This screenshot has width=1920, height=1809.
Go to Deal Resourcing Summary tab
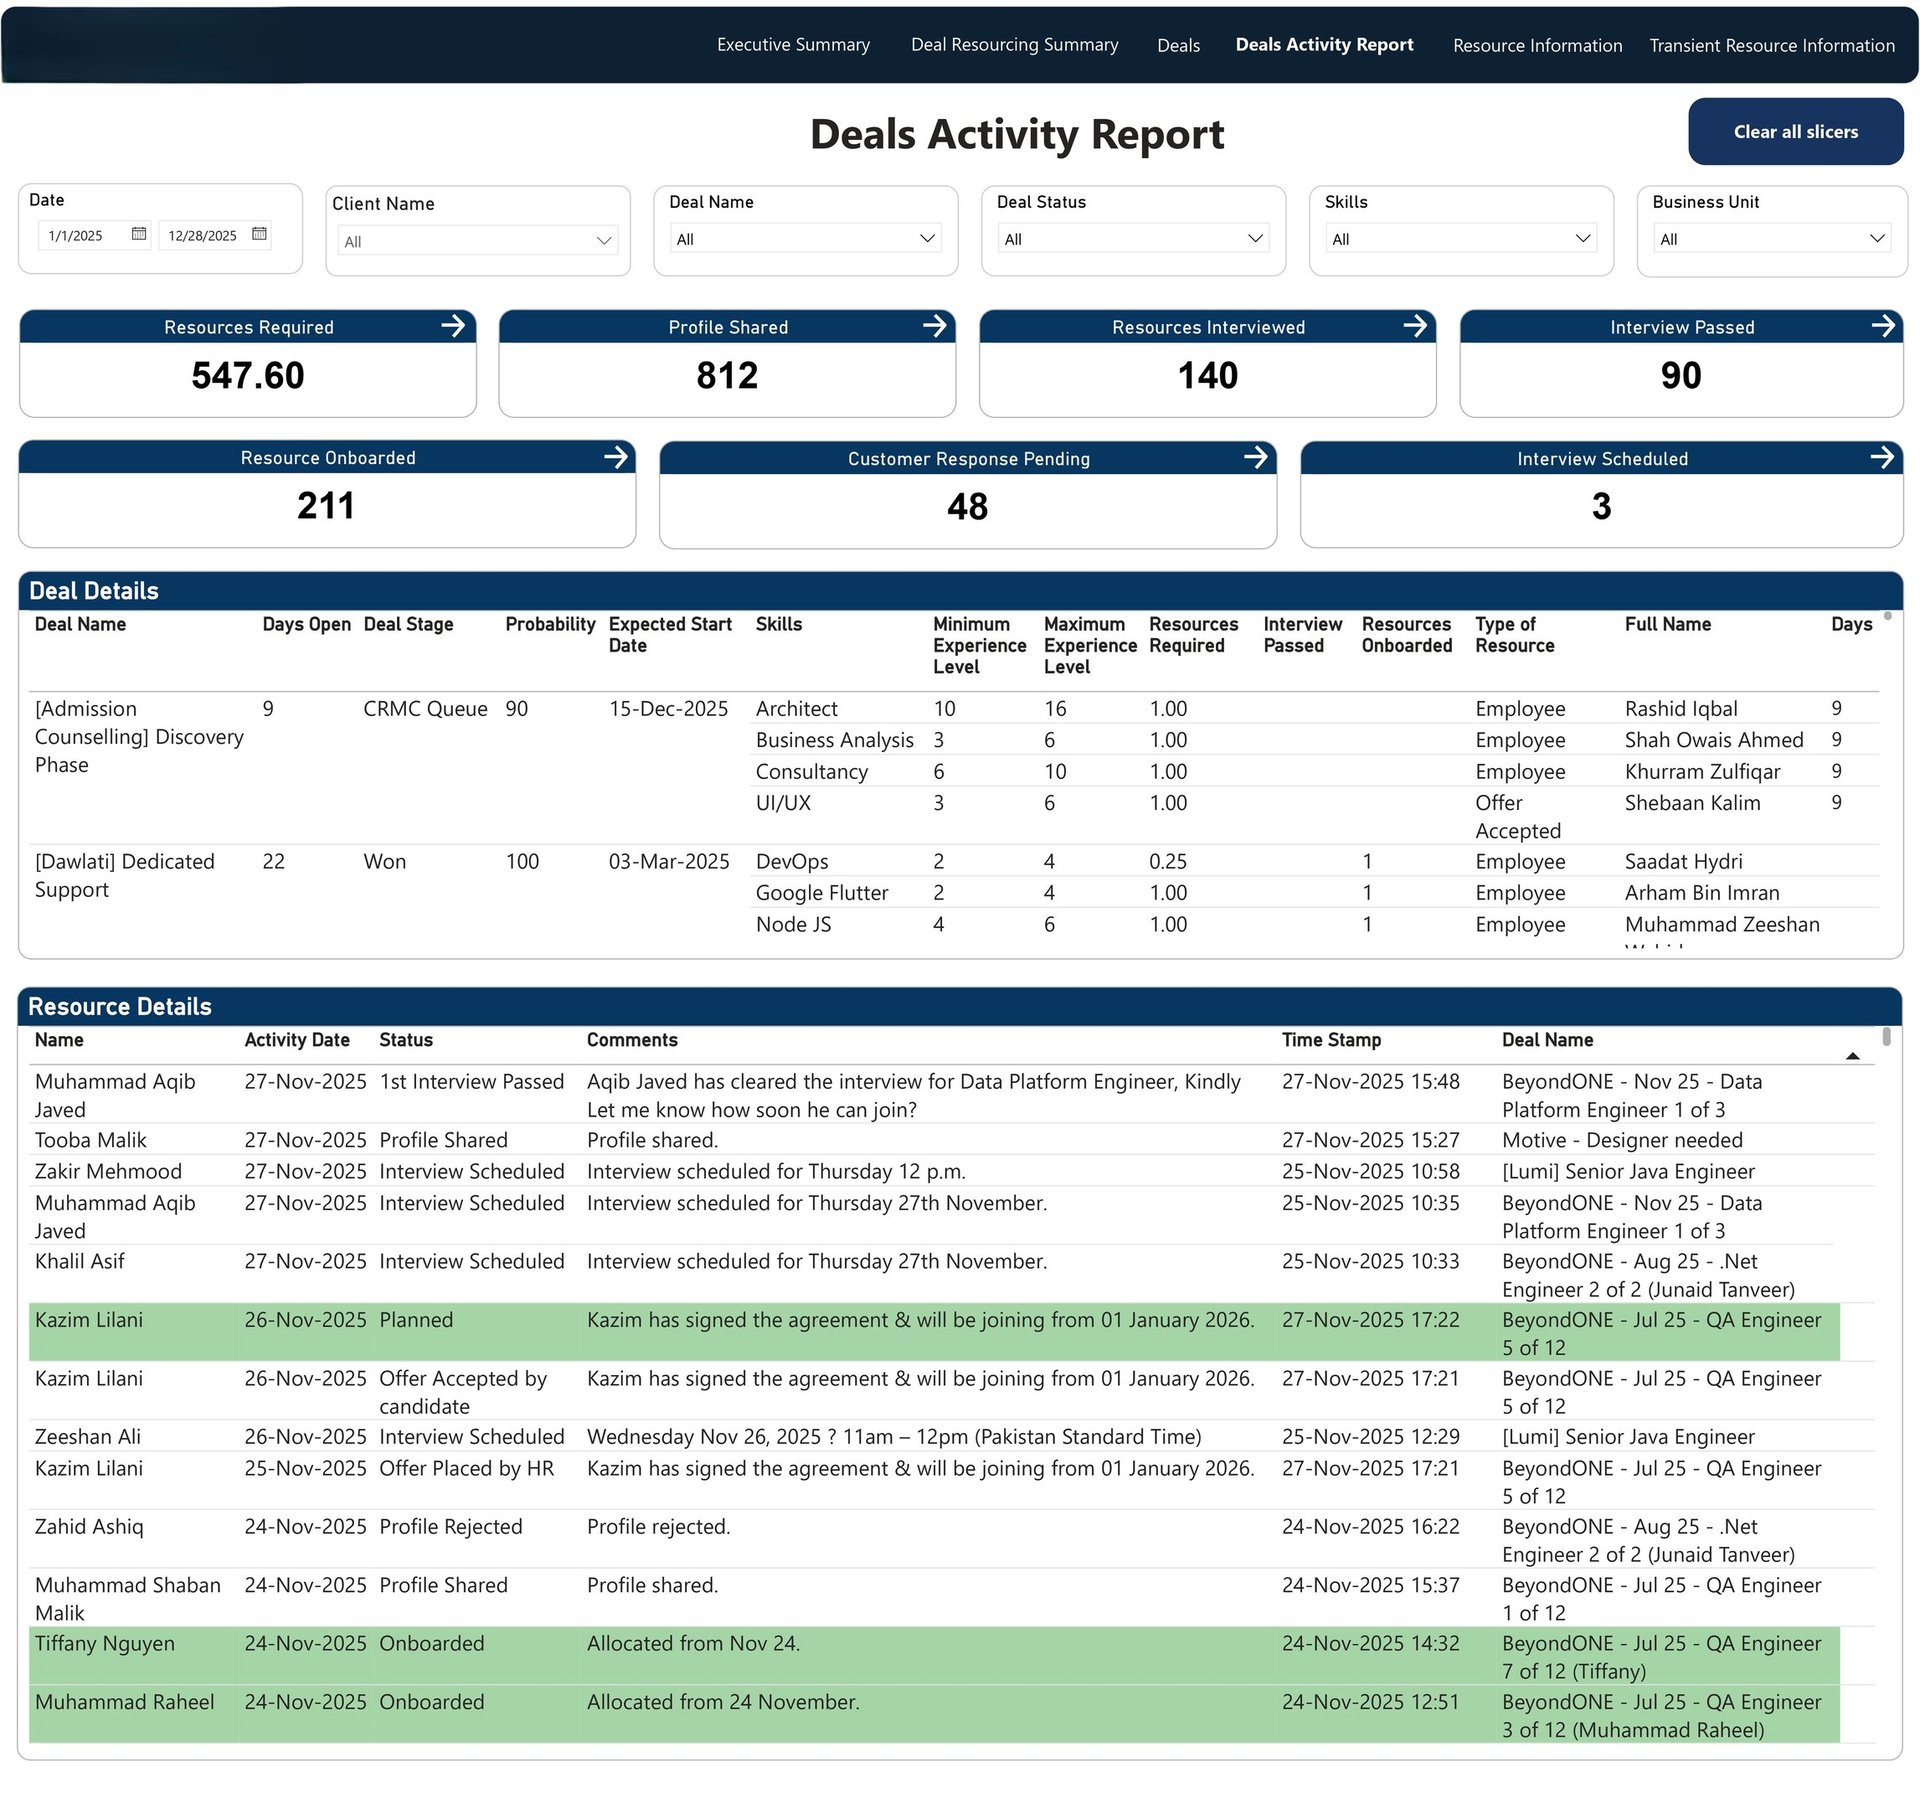click(x=1014, y=45)
